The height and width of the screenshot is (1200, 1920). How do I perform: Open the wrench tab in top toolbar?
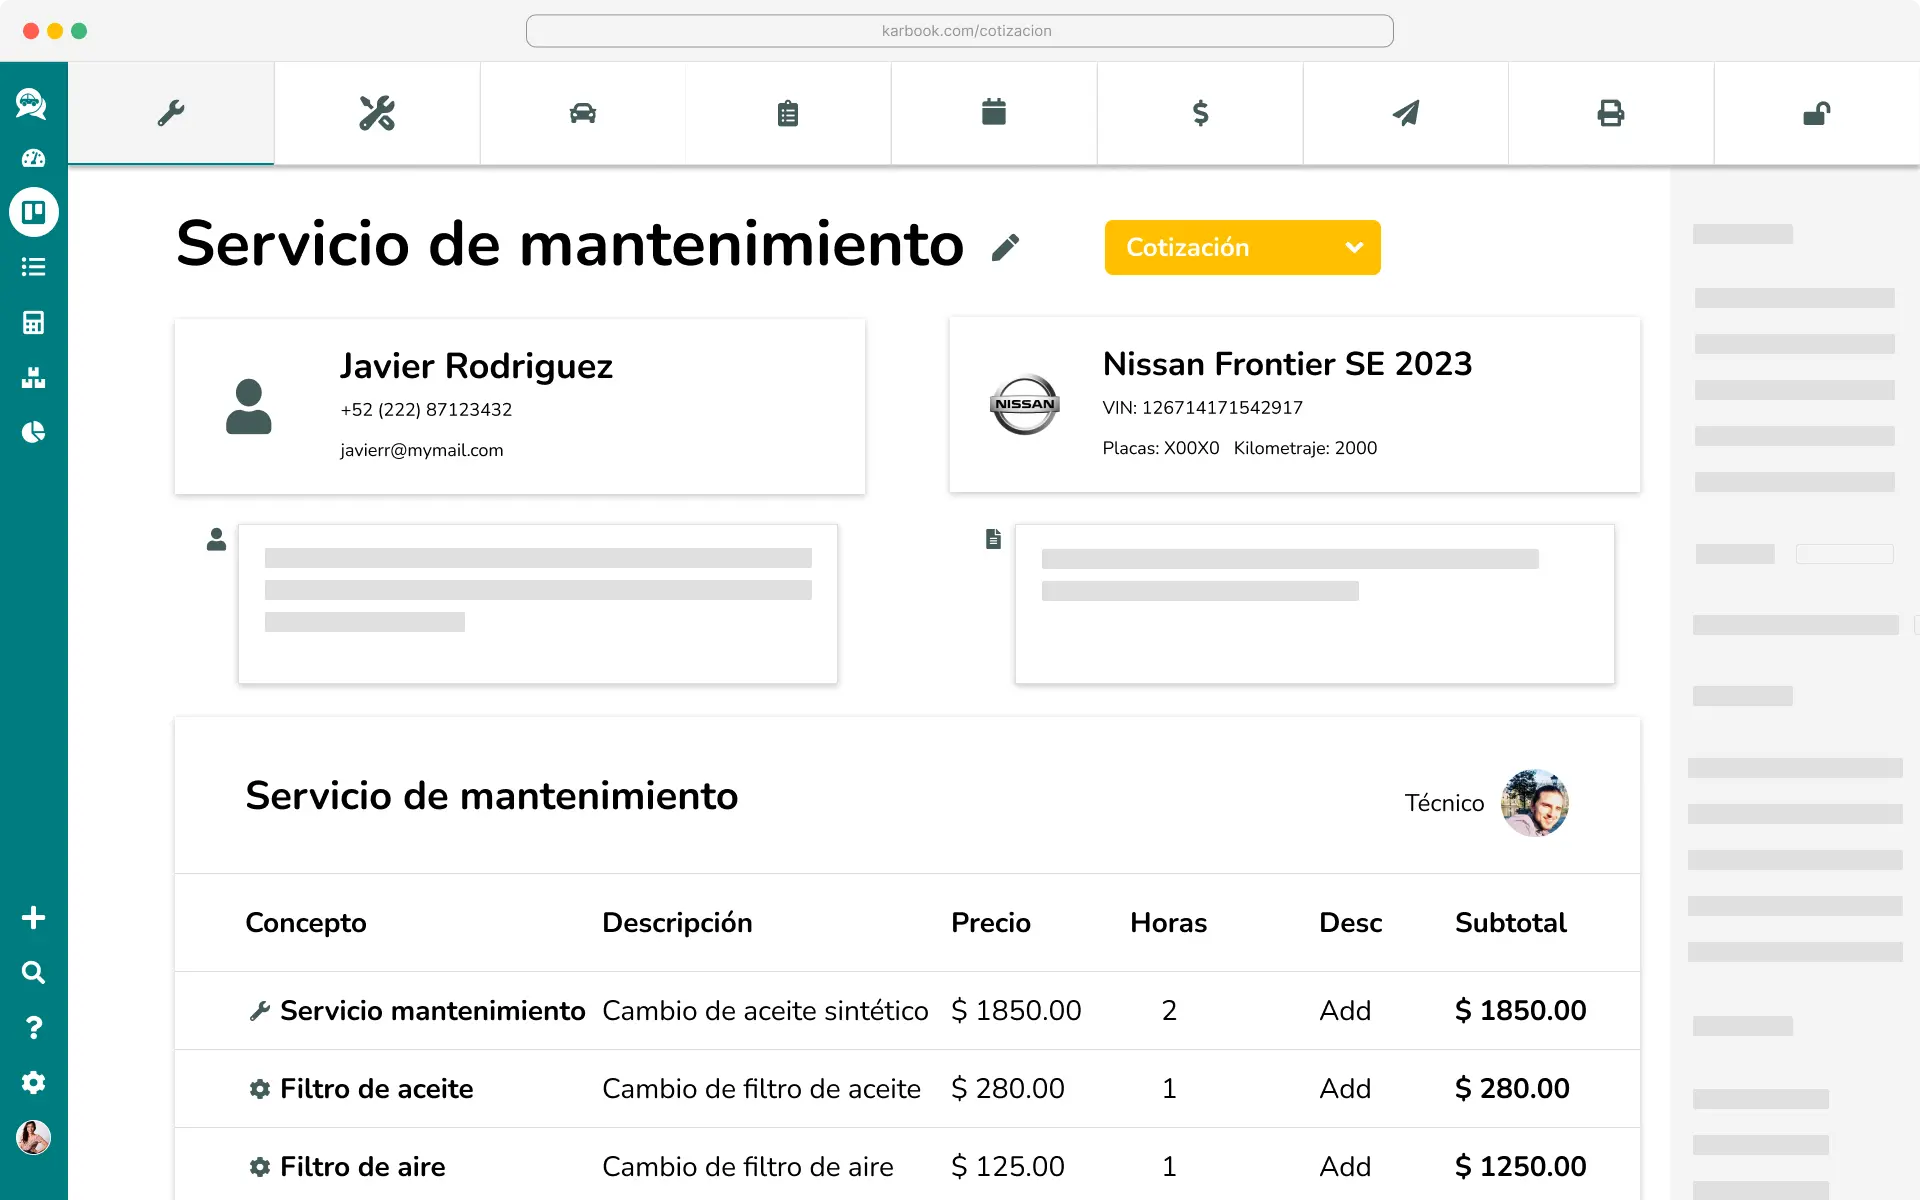coord(171,113)
